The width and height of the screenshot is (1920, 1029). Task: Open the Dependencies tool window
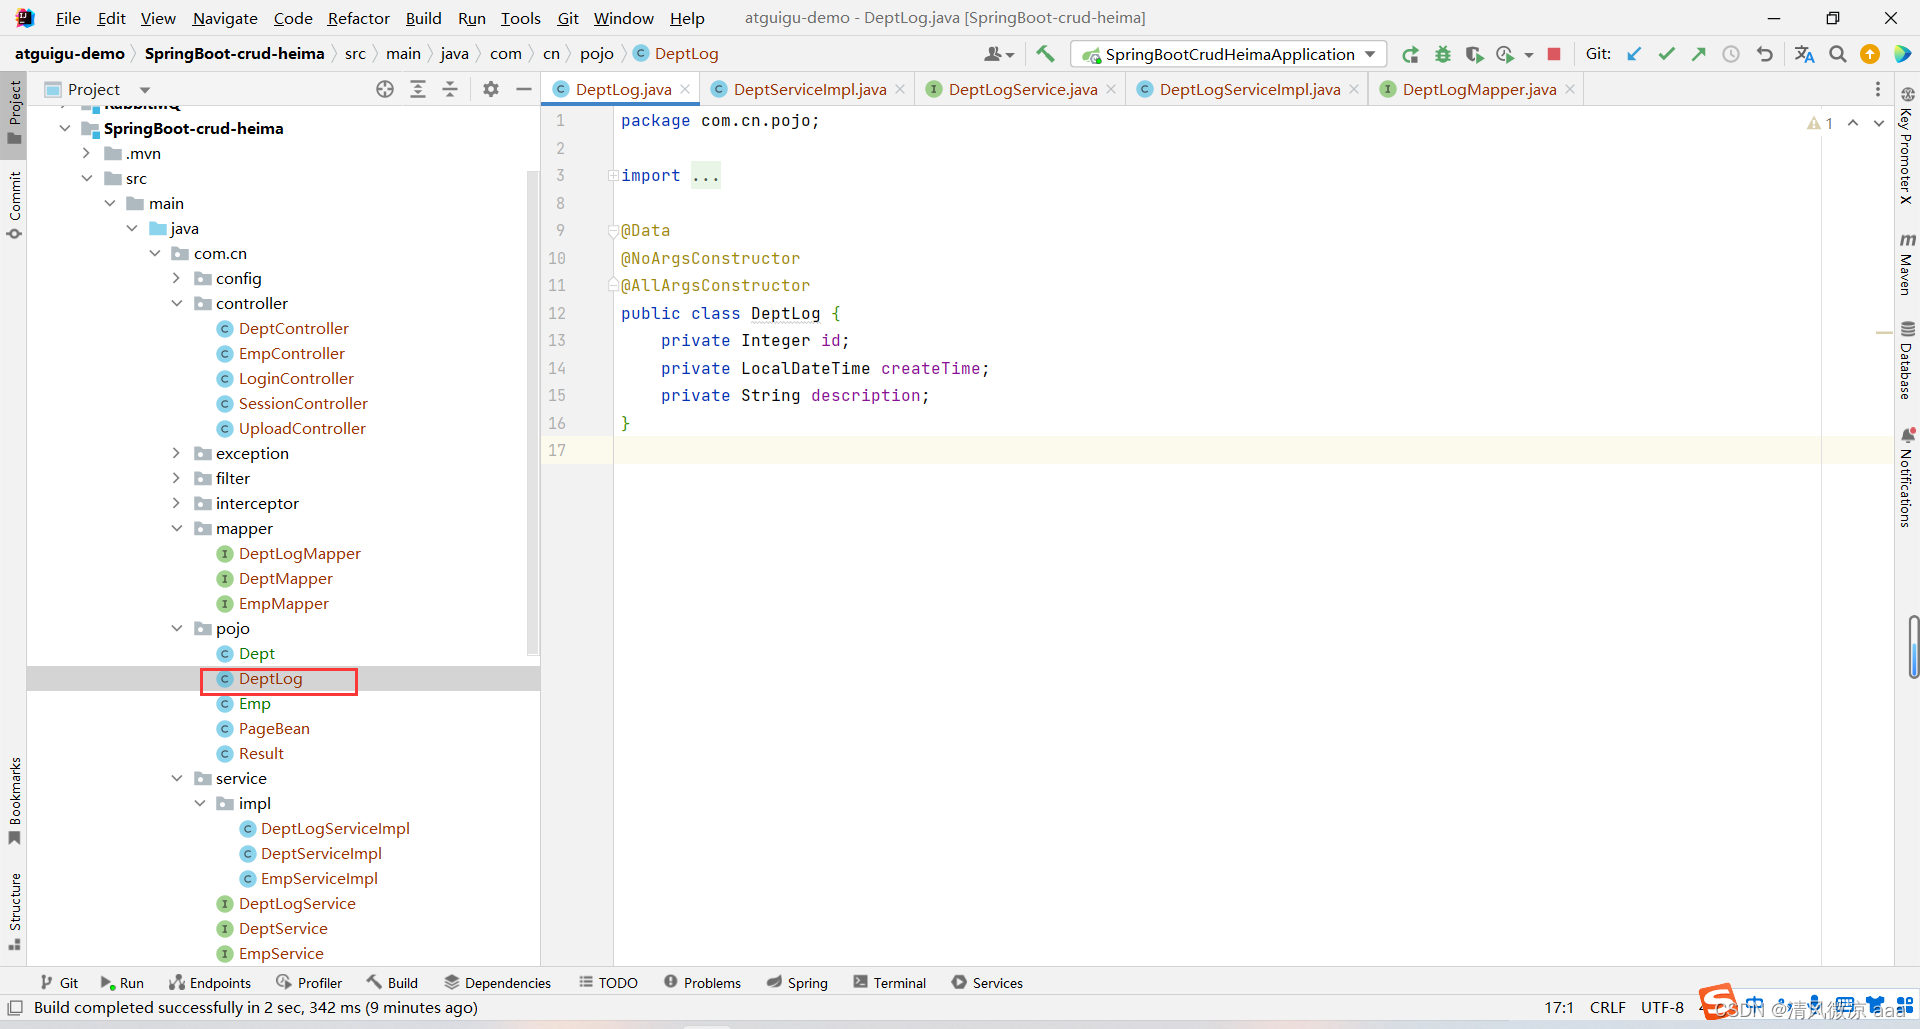(x=498, y=983)
